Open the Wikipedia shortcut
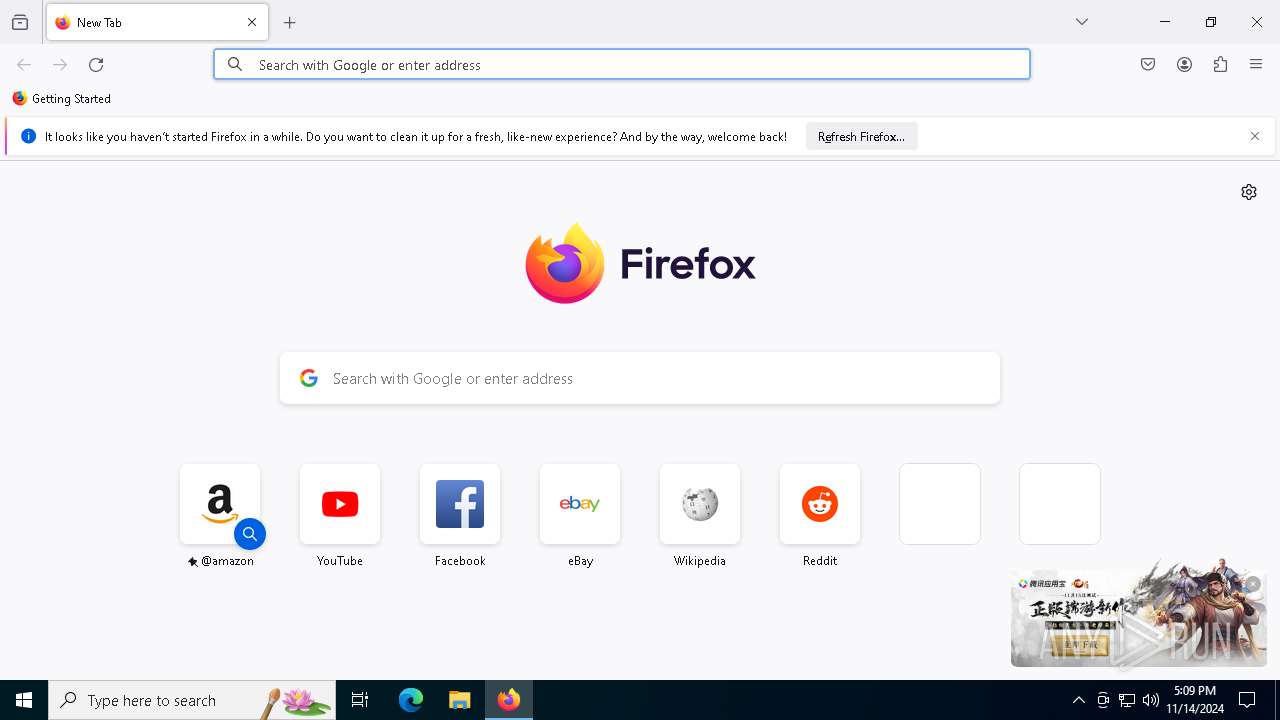Viewport: 1280px width, 720px height. coord(700,504)
